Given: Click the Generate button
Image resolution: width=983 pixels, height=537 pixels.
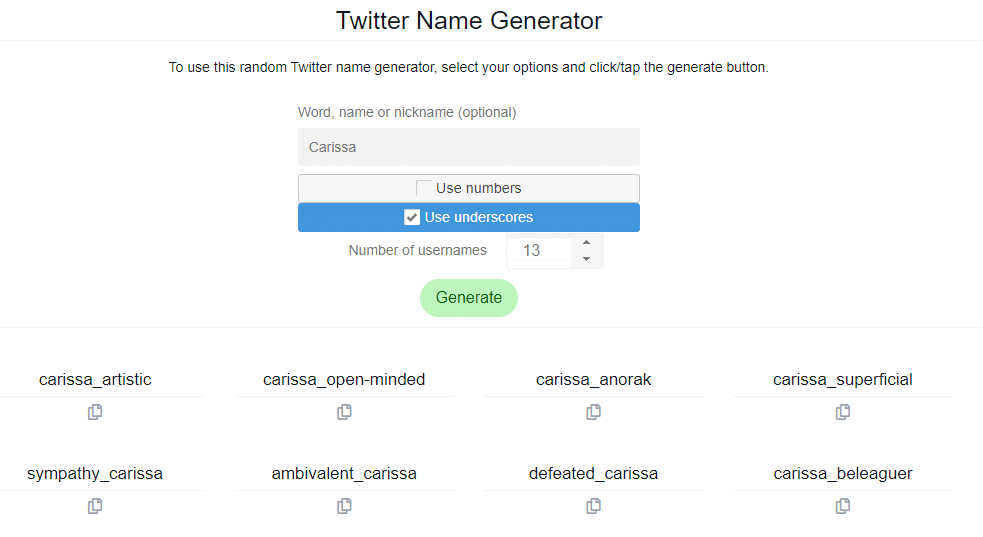Looking at the screenshot, I should click(469, 298).
